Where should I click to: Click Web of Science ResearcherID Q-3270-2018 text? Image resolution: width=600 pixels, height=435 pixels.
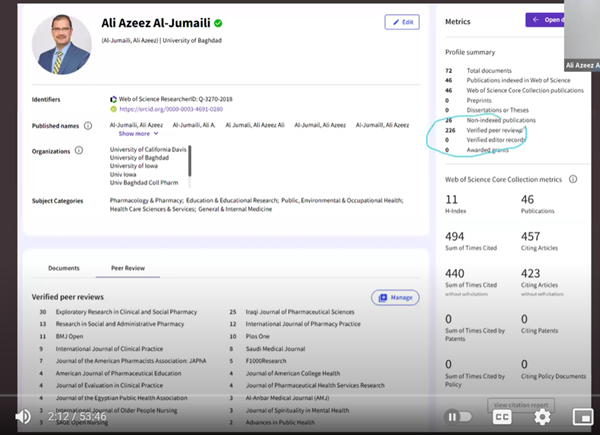coord(176,99)
